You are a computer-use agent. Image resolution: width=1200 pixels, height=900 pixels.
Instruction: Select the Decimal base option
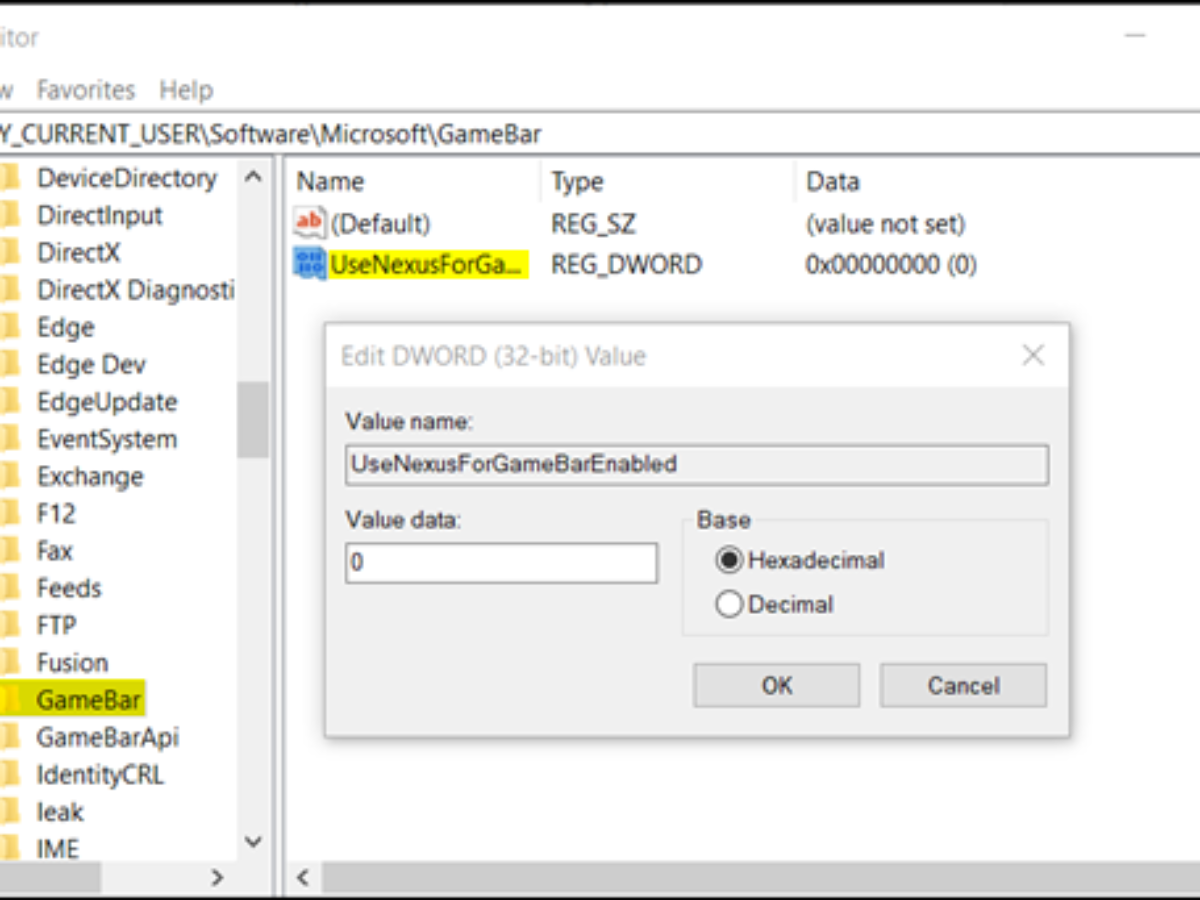coord(730,604)
